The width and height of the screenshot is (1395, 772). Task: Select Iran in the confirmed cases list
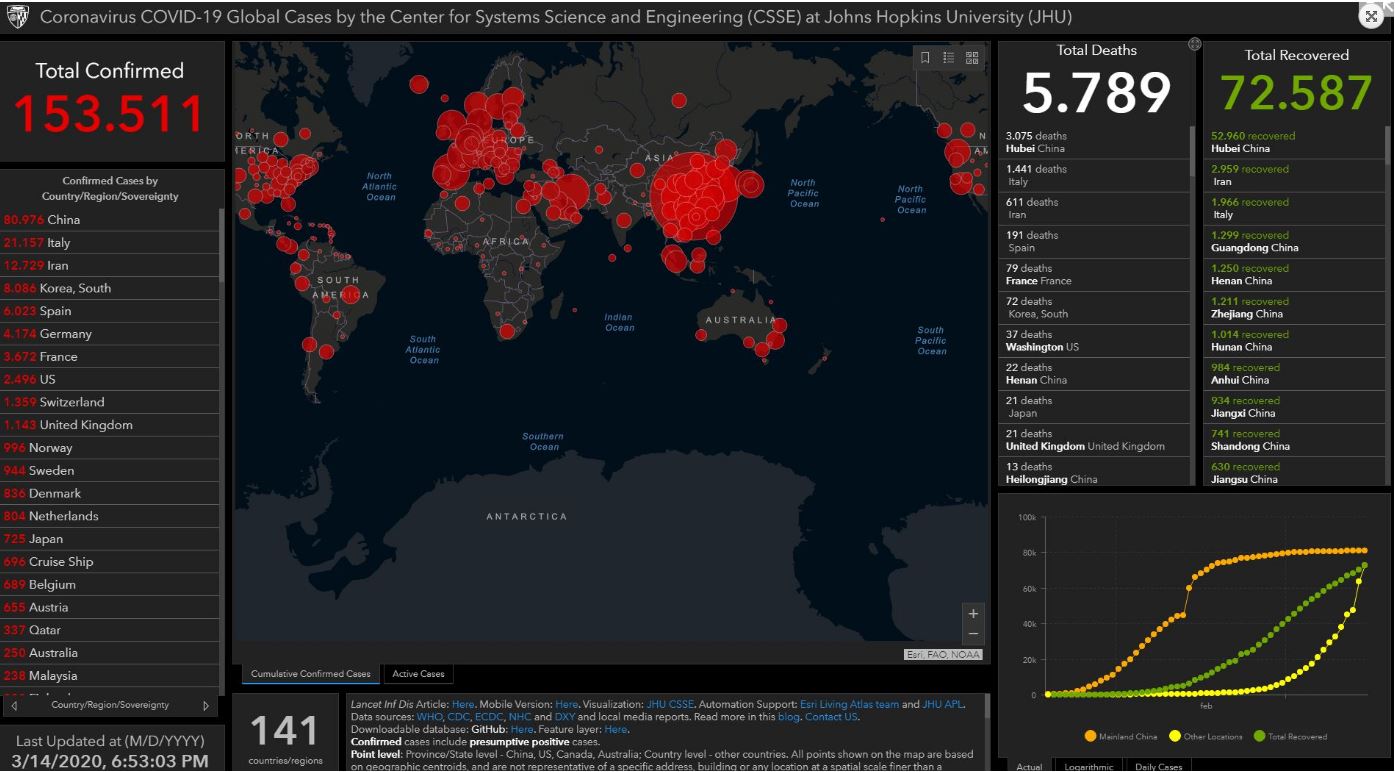[x=110, y=265]
